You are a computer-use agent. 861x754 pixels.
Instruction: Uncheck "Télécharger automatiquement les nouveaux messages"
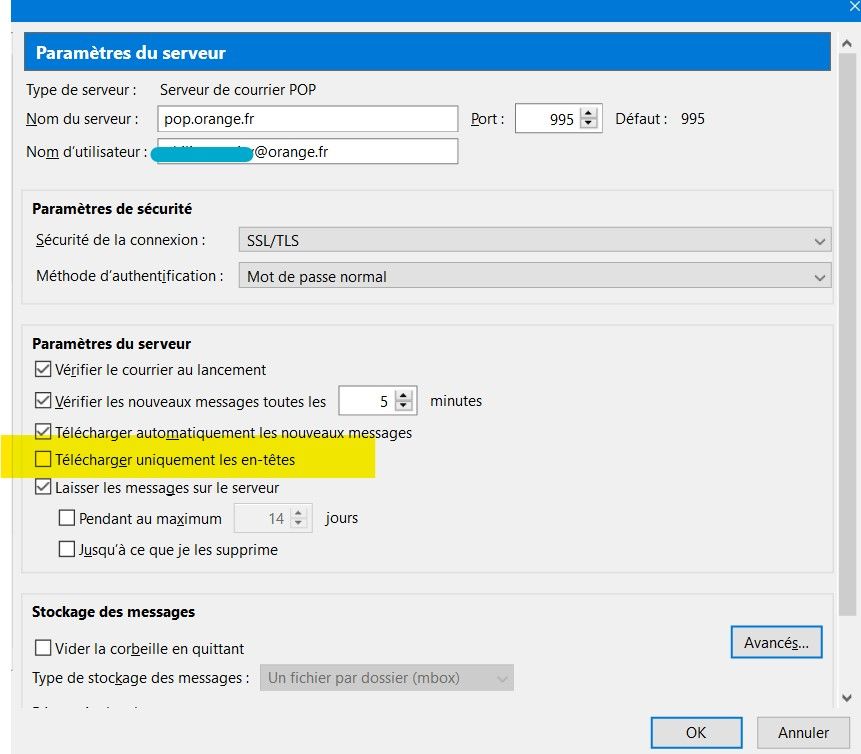(43, 432)
